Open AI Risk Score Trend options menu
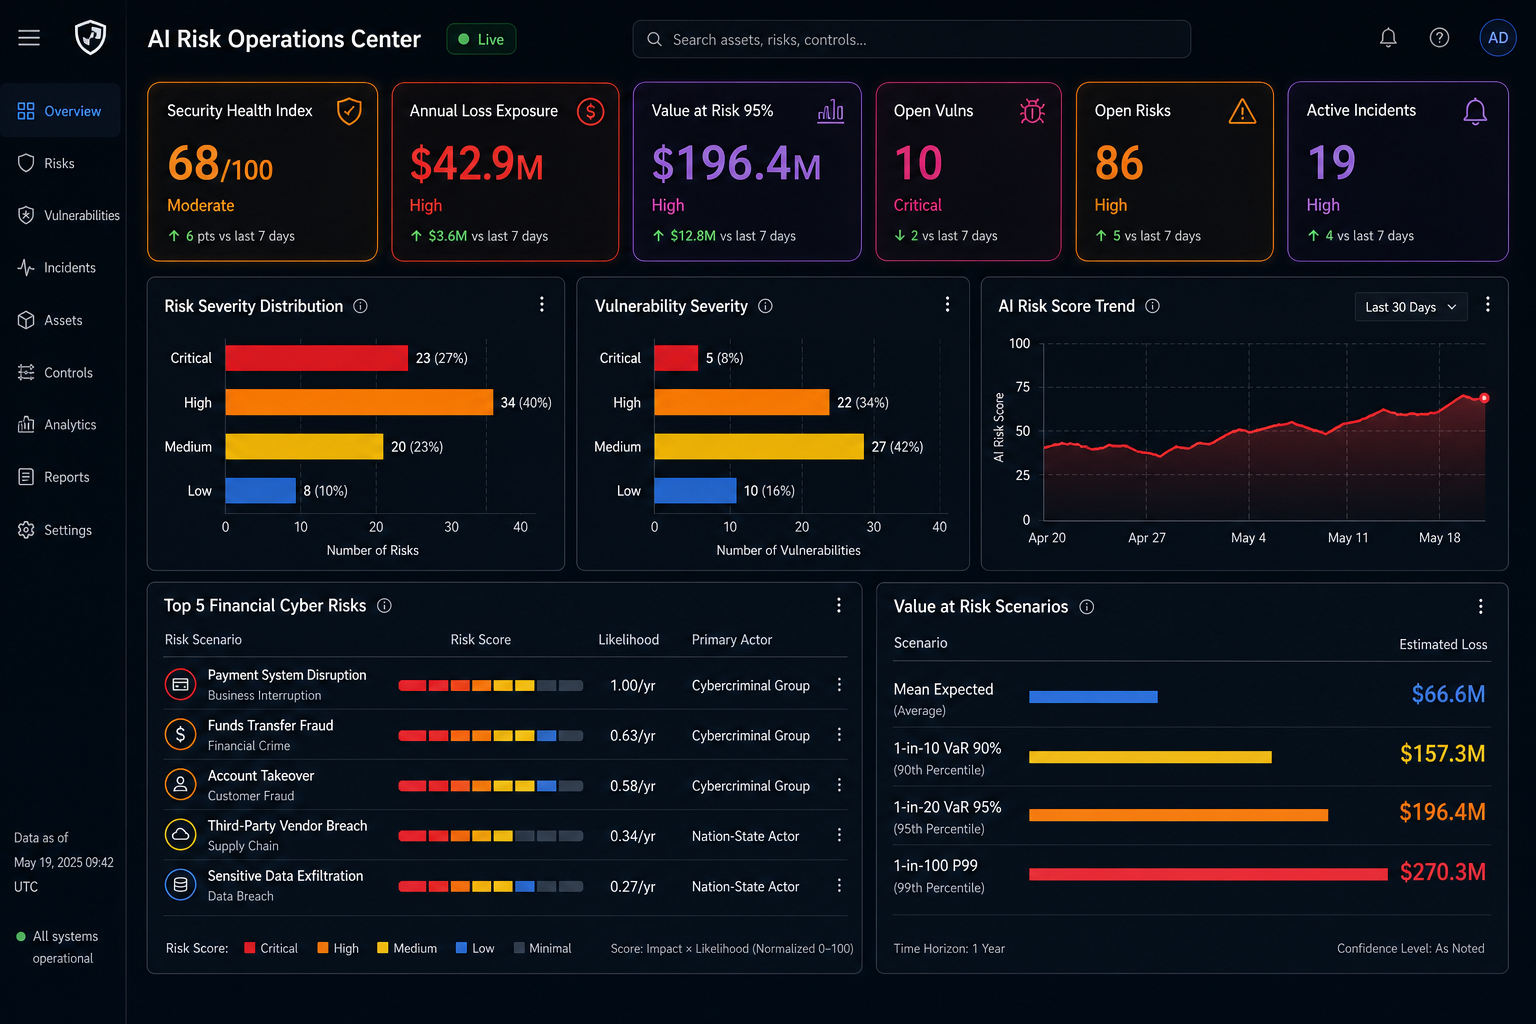 point(1488,305)
